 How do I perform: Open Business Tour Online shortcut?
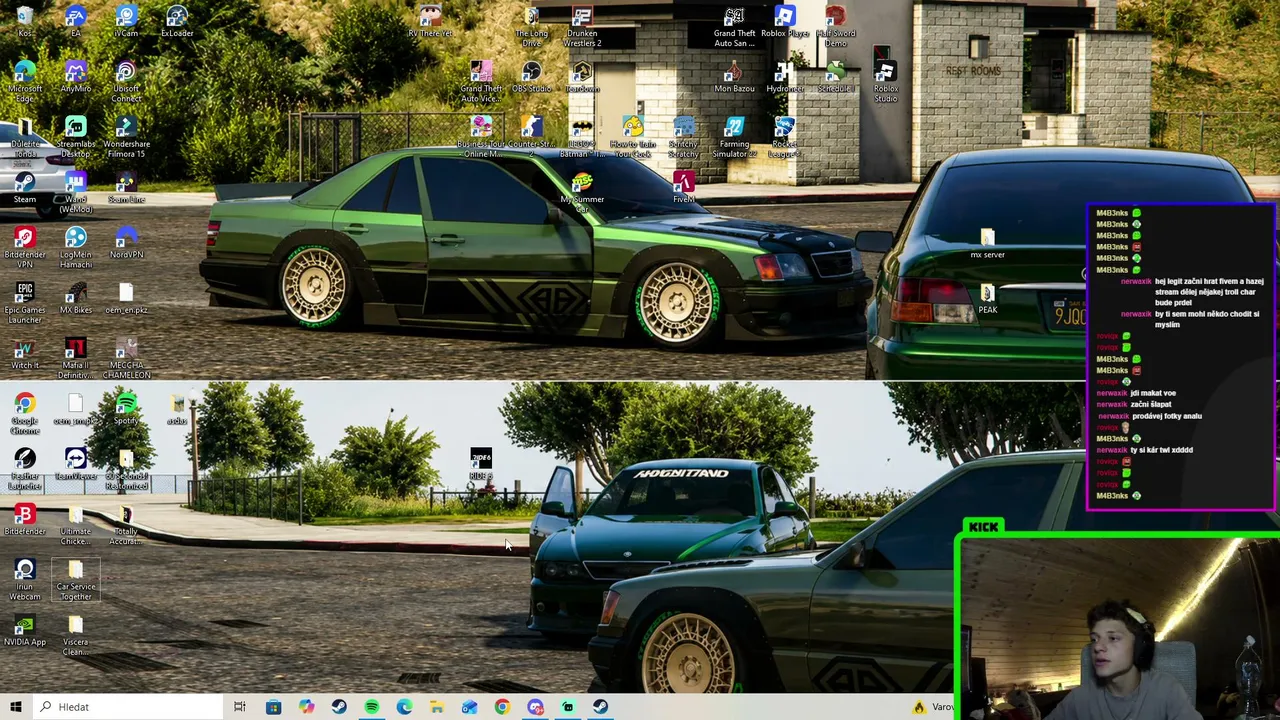481,137
